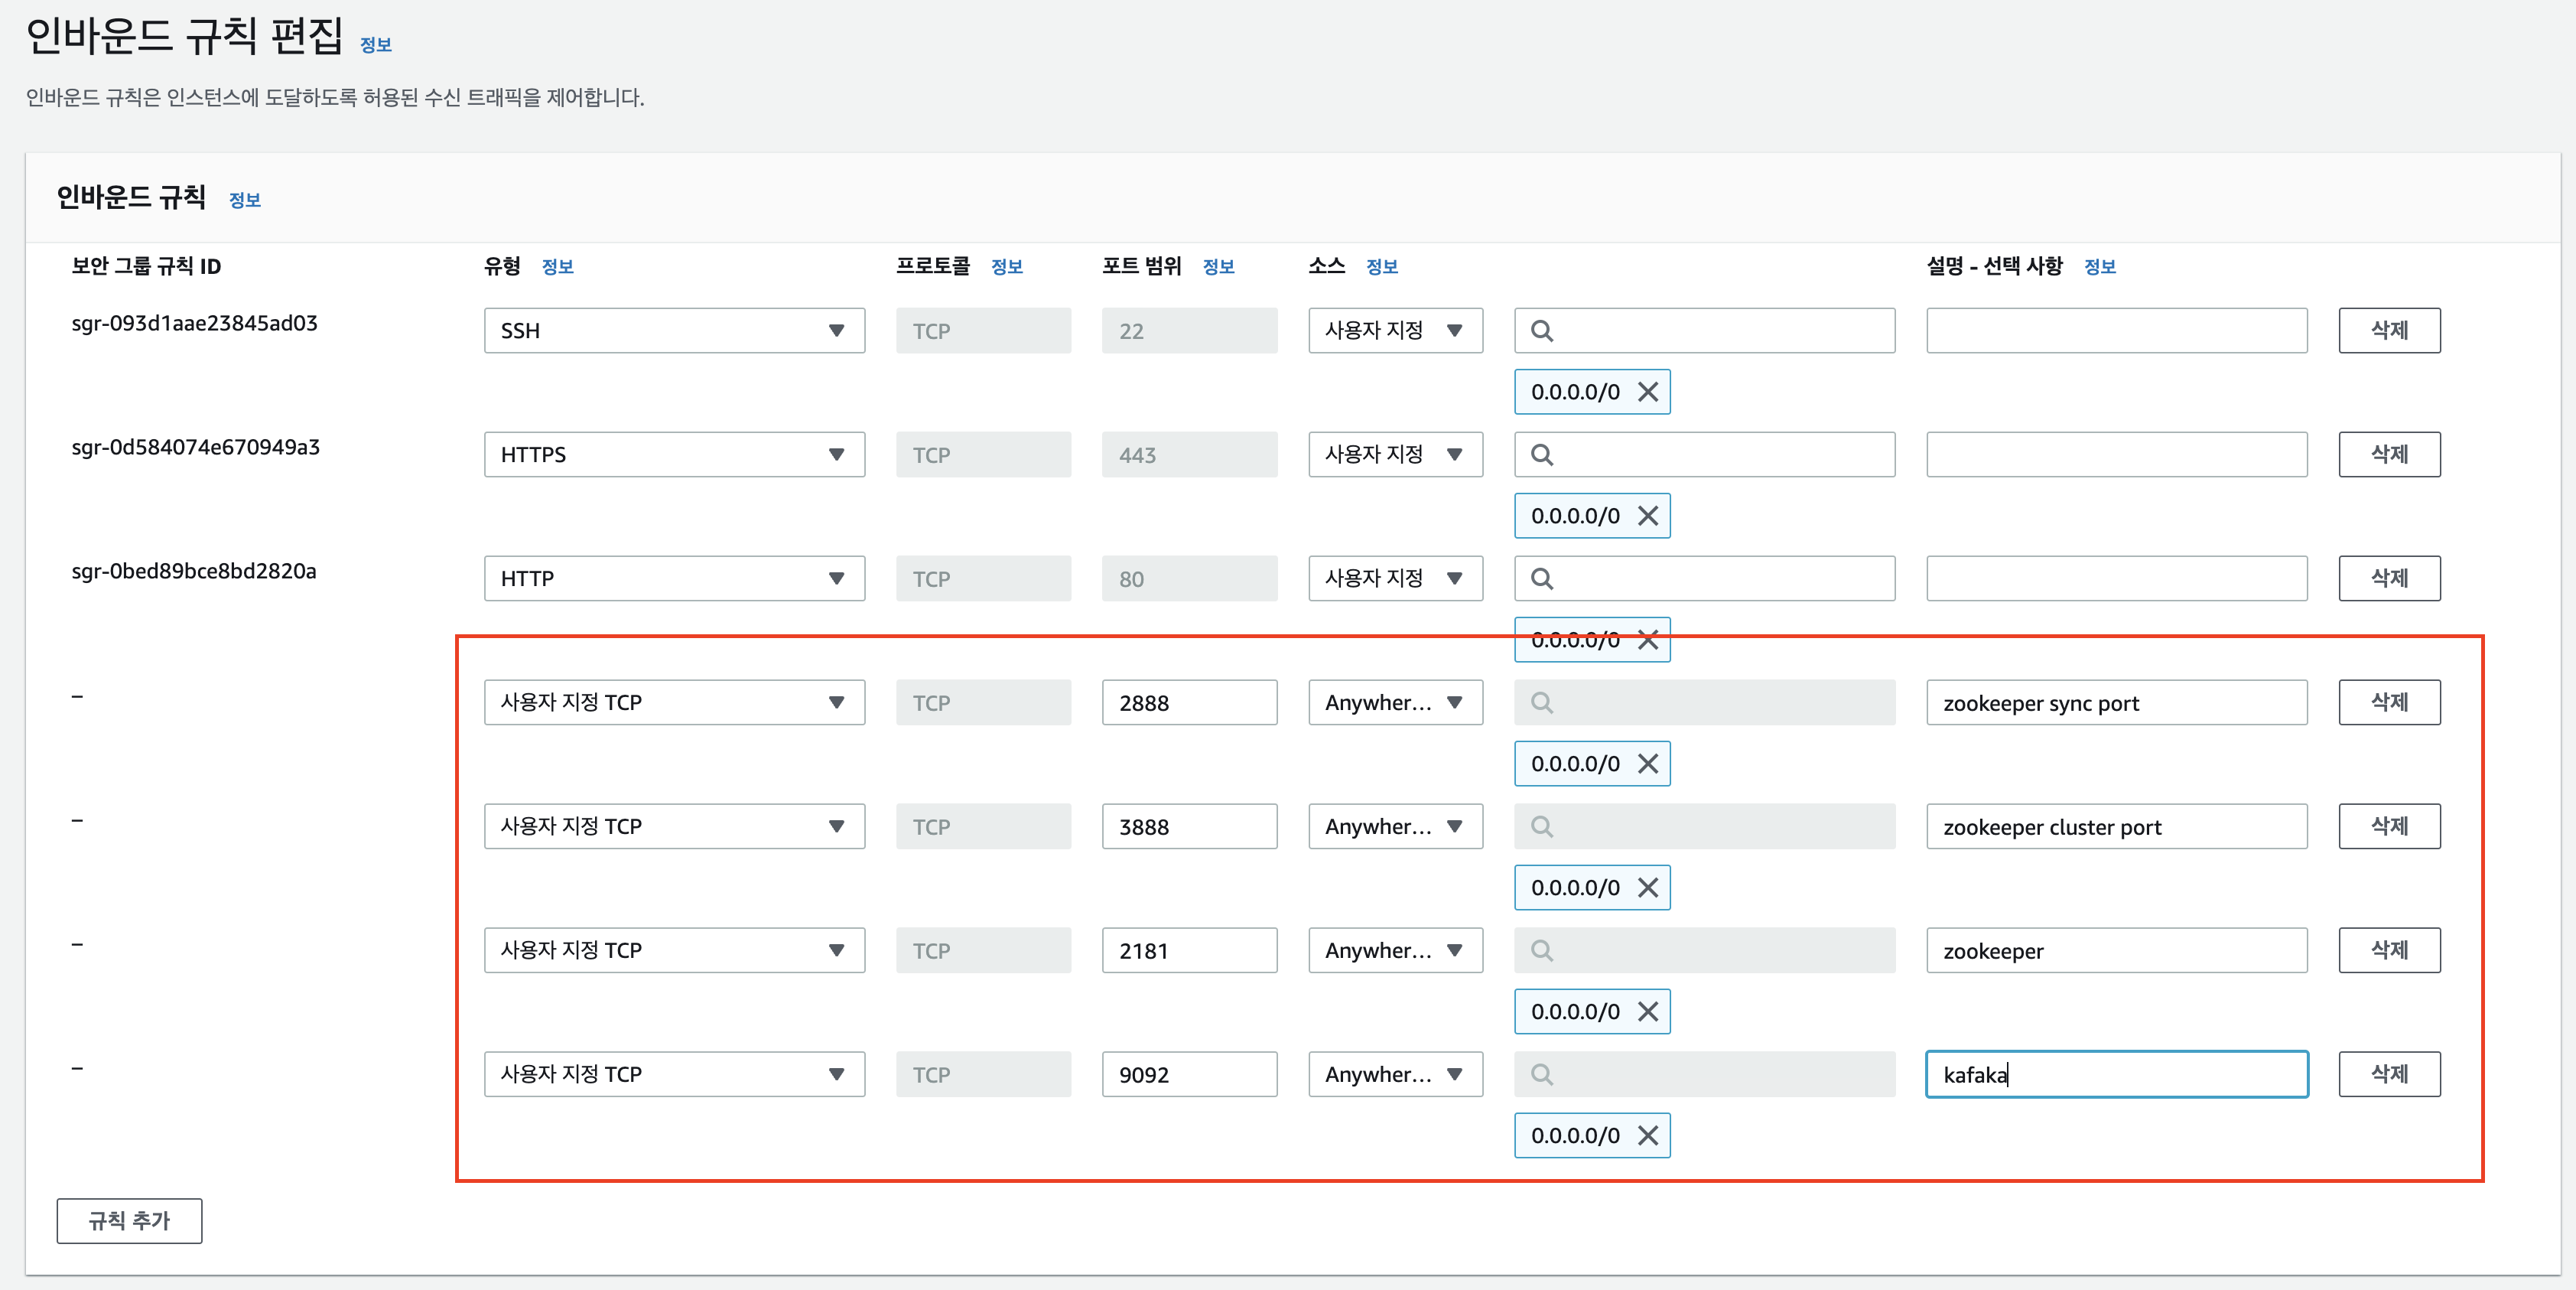This screenshot has height=1290, width=2576.
Task: Edit the 'kafaka' description field
Action: coord(2116,1075)
